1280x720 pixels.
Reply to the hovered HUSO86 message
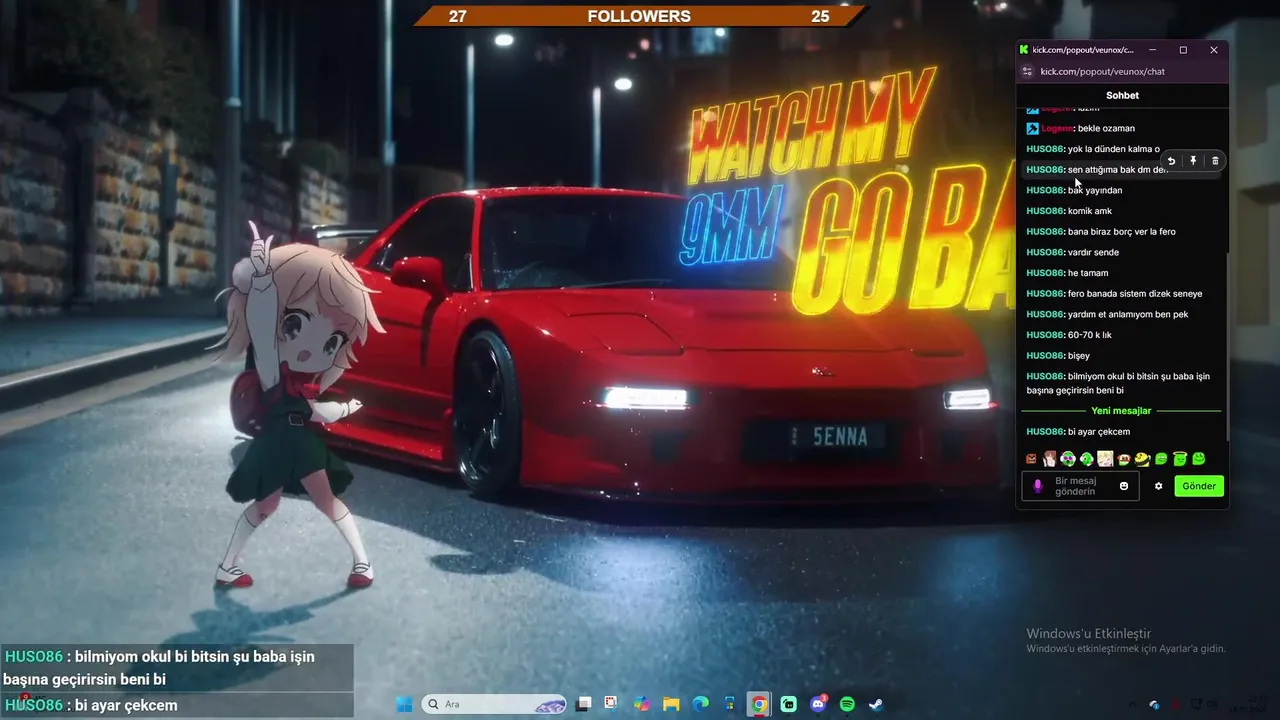pyautogui.click(x=1171, y=161)
